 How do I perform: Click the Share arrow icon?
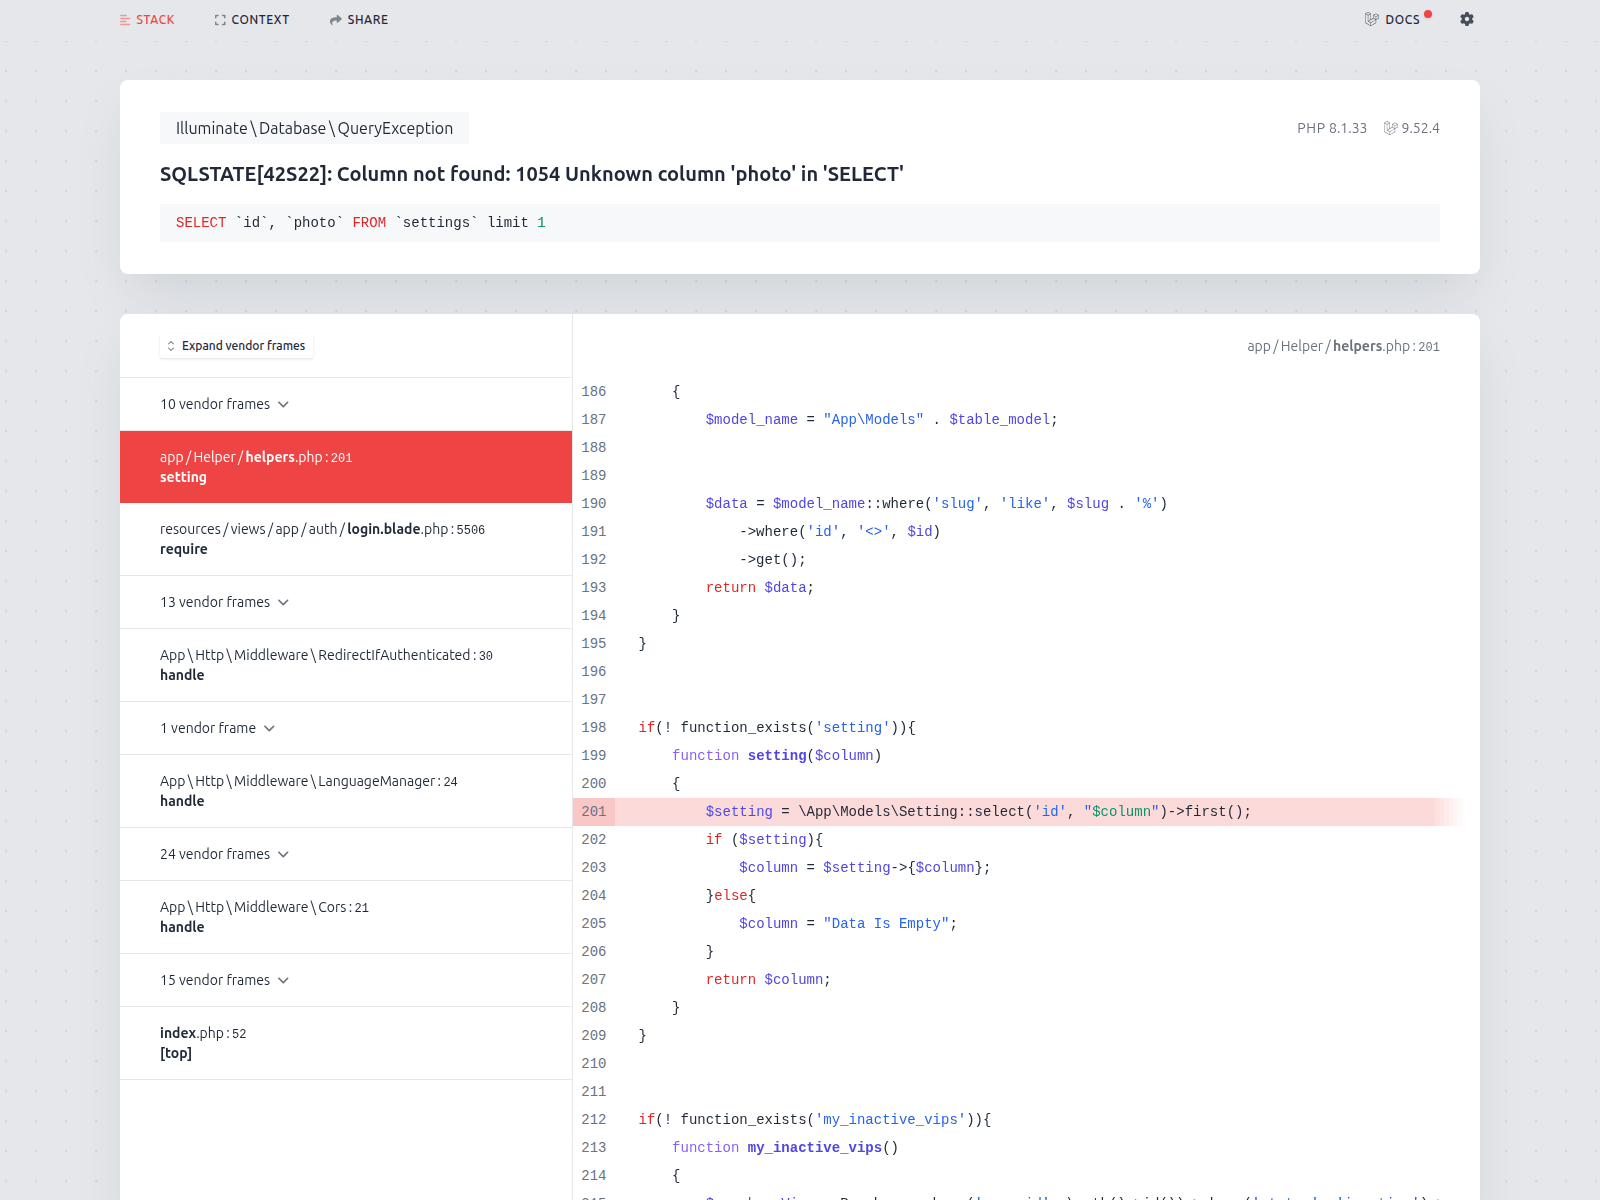click(336, 20)
